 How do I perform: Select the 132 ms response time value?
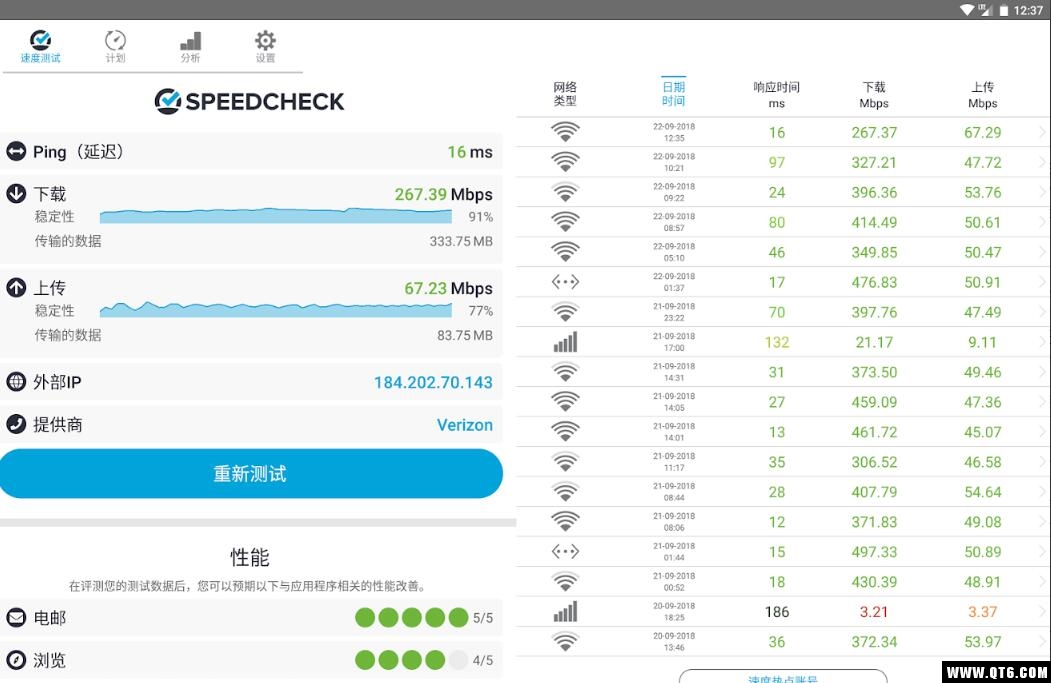coord(777,343)
